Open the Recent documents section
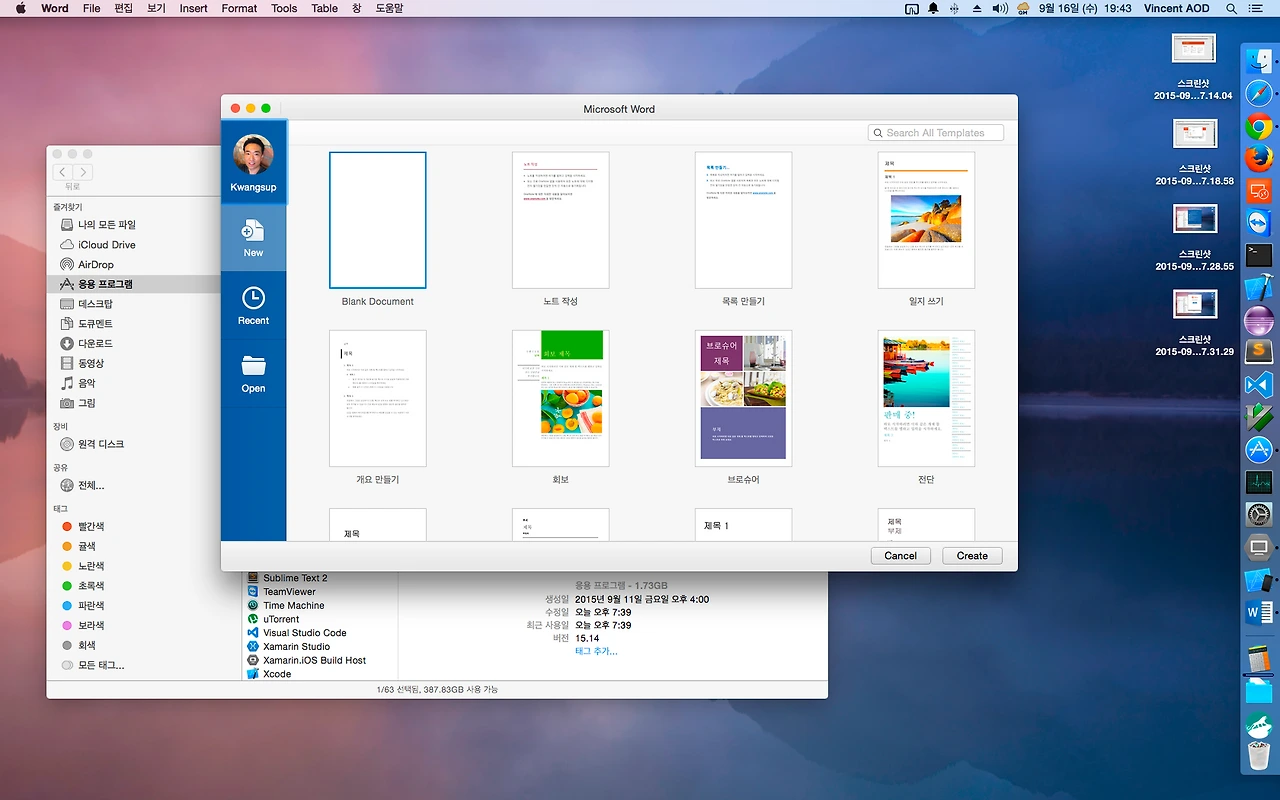Screen dimensions: 1280x800 [x=253, y=306]
